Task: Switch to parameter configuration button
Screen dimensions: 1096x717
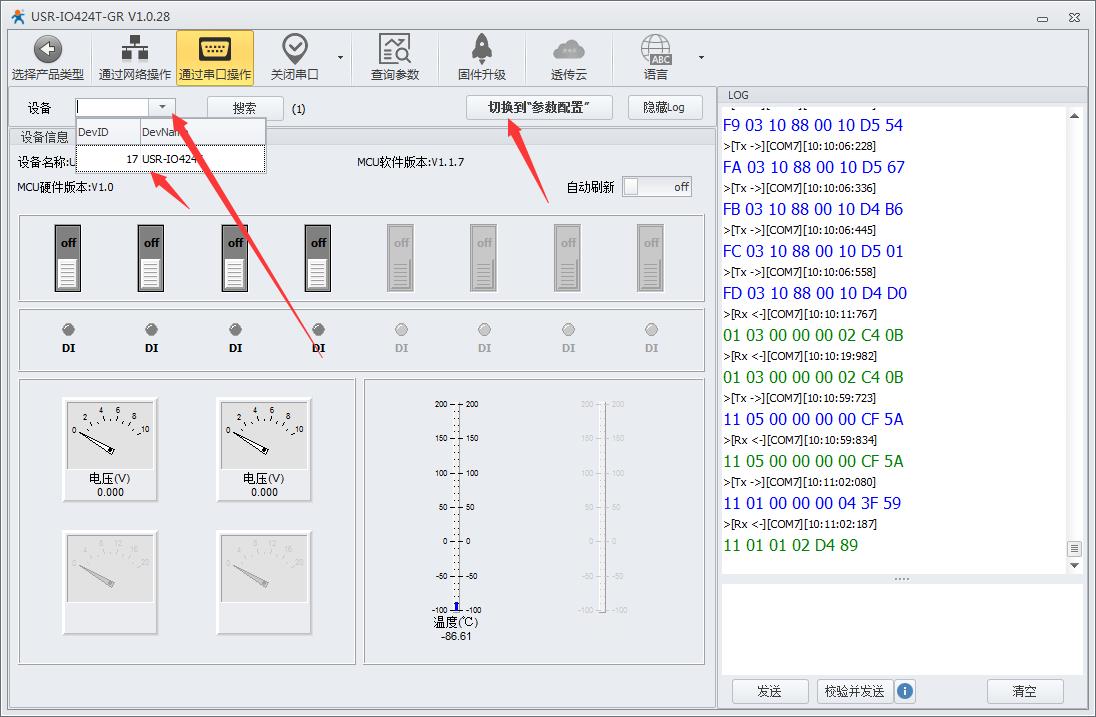Action: click(x=539, y=107)
